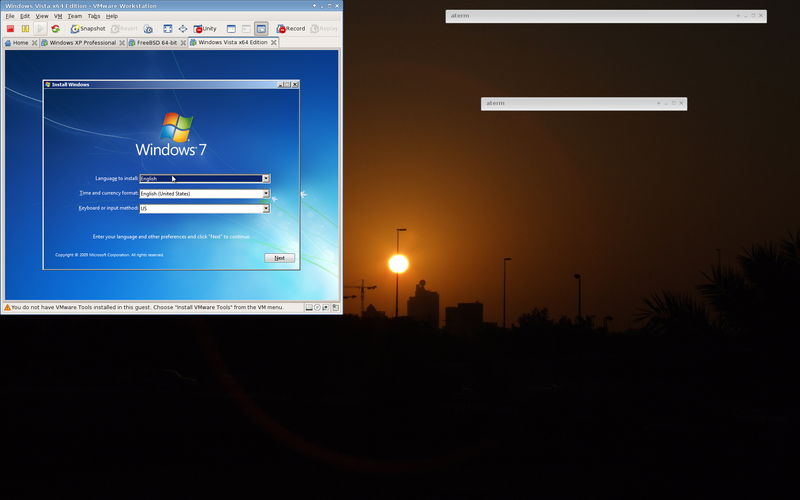
Task: Close the Windows XP Professional tab
Action: pos(122,43)
